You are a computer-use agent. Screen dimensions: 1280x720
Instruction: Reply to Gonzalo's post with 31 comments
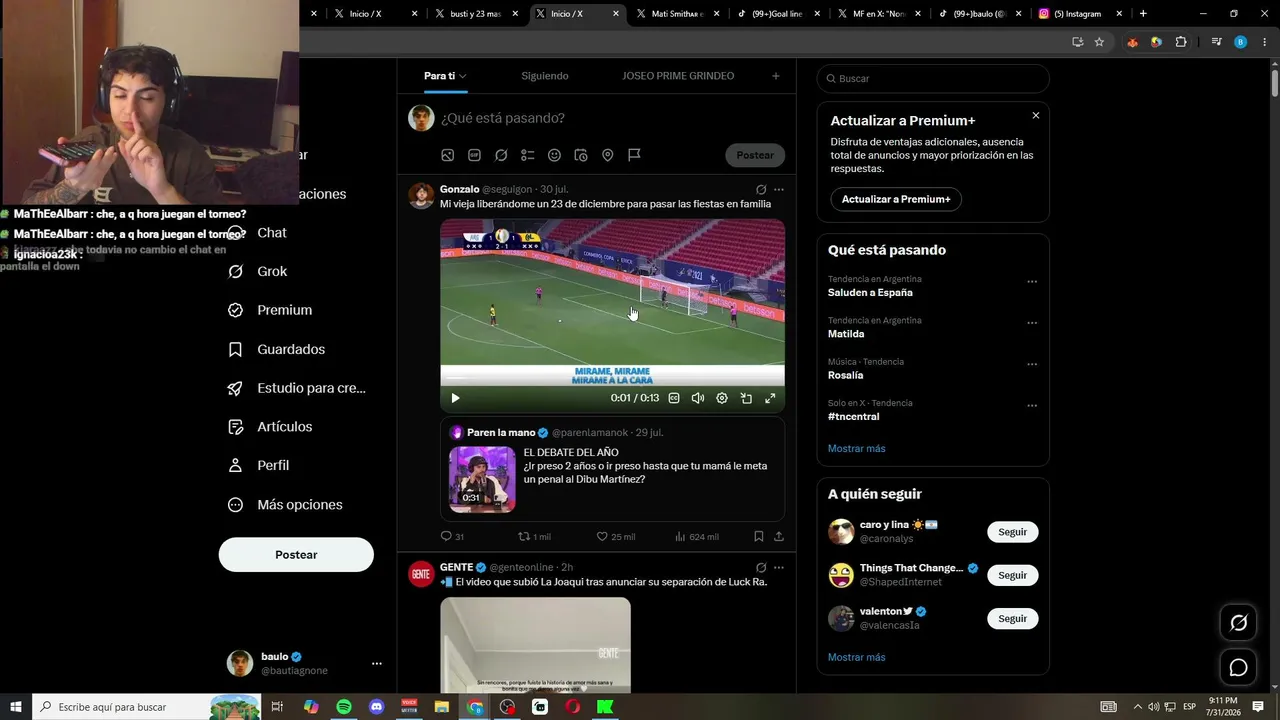click(x=452, y=537)
